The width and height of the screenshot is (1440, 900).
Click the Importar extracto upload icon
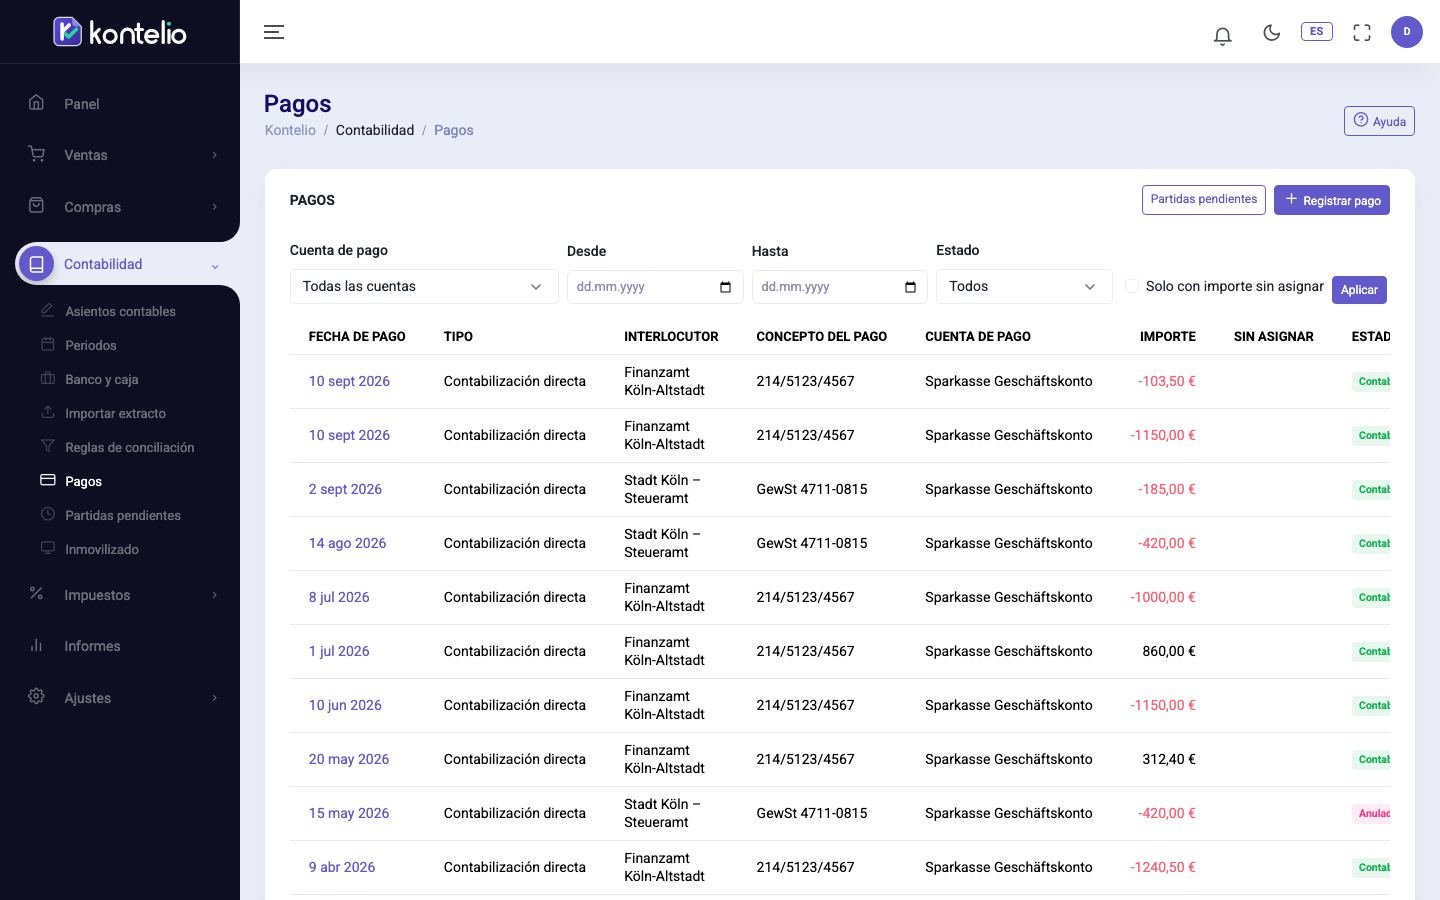tap(47, 412)
